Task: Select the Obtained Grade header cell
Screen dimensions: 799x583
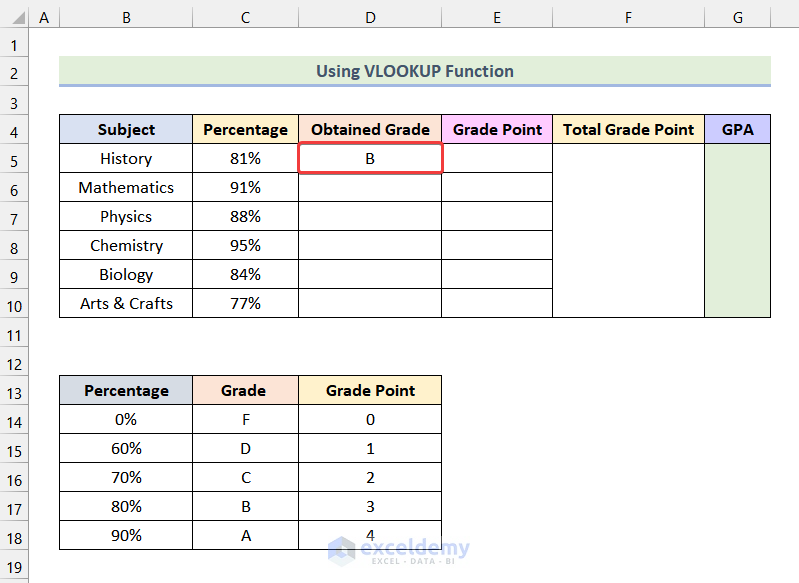Action: click(x=370, y=130)
